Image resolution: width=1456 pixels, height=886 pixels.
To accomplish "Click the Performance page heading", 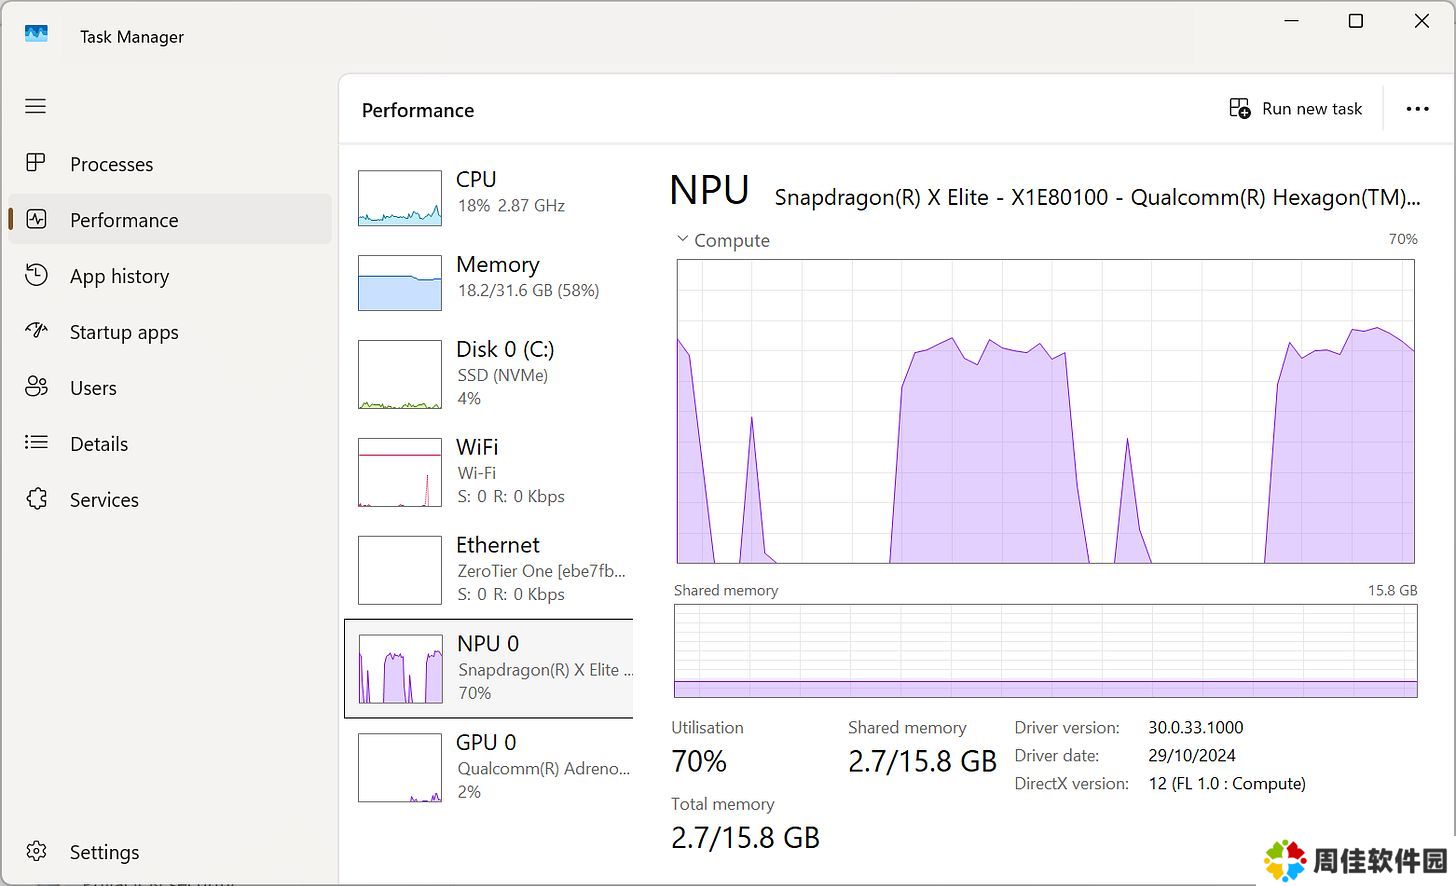I will click(418, 110).
